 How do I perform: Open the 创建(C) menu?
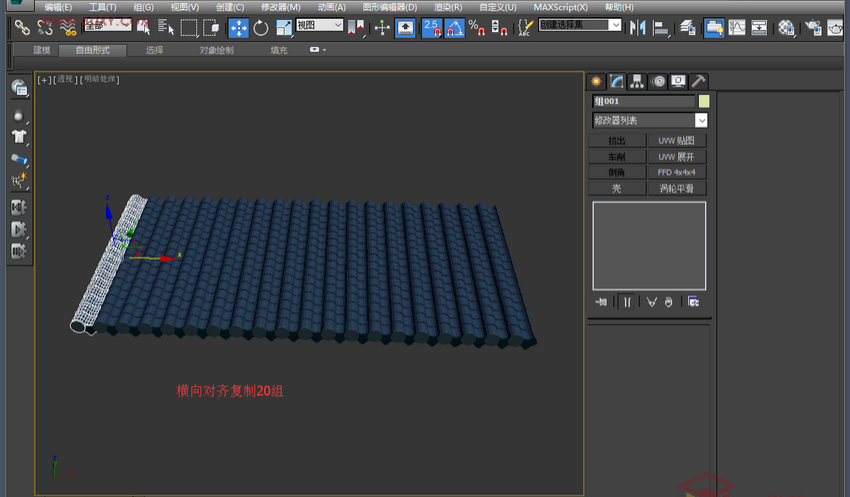tap(230, 7)
